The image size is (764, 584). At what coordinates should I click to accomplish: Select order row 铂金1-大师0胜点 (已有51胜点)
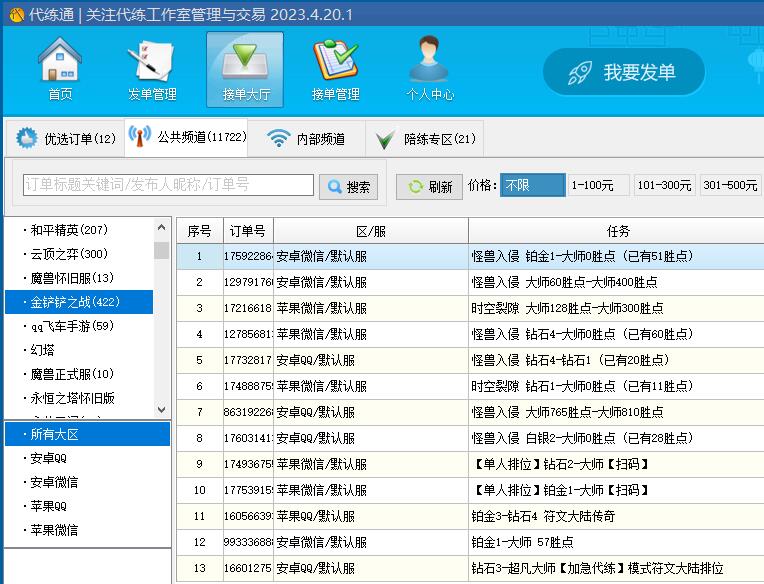(x=470, y=256)
